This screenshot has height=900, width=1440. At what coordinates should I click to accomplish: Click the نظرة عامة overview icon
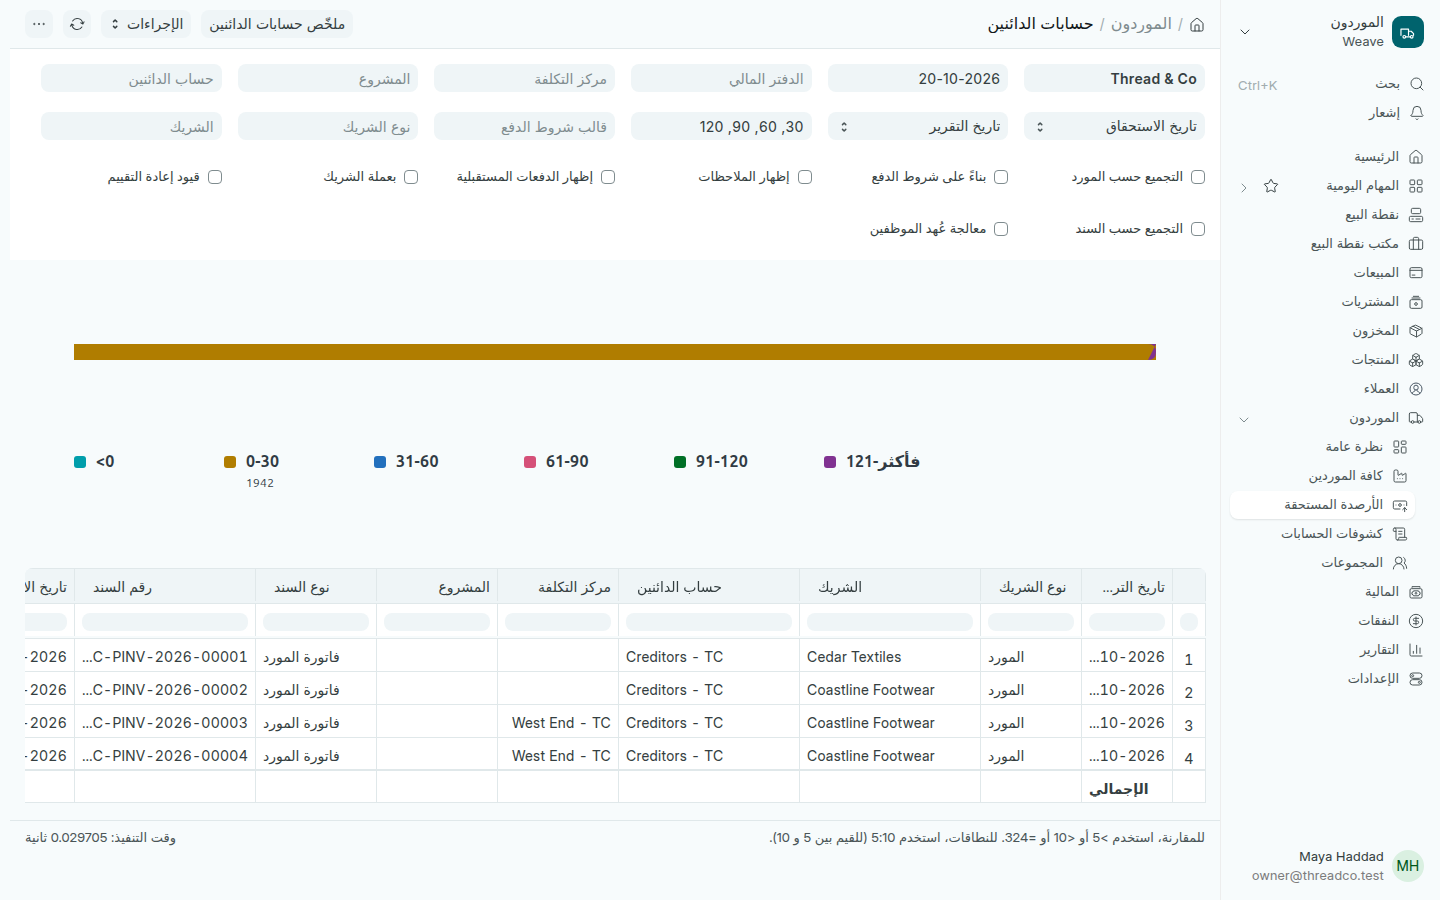tap(1400, 447)
